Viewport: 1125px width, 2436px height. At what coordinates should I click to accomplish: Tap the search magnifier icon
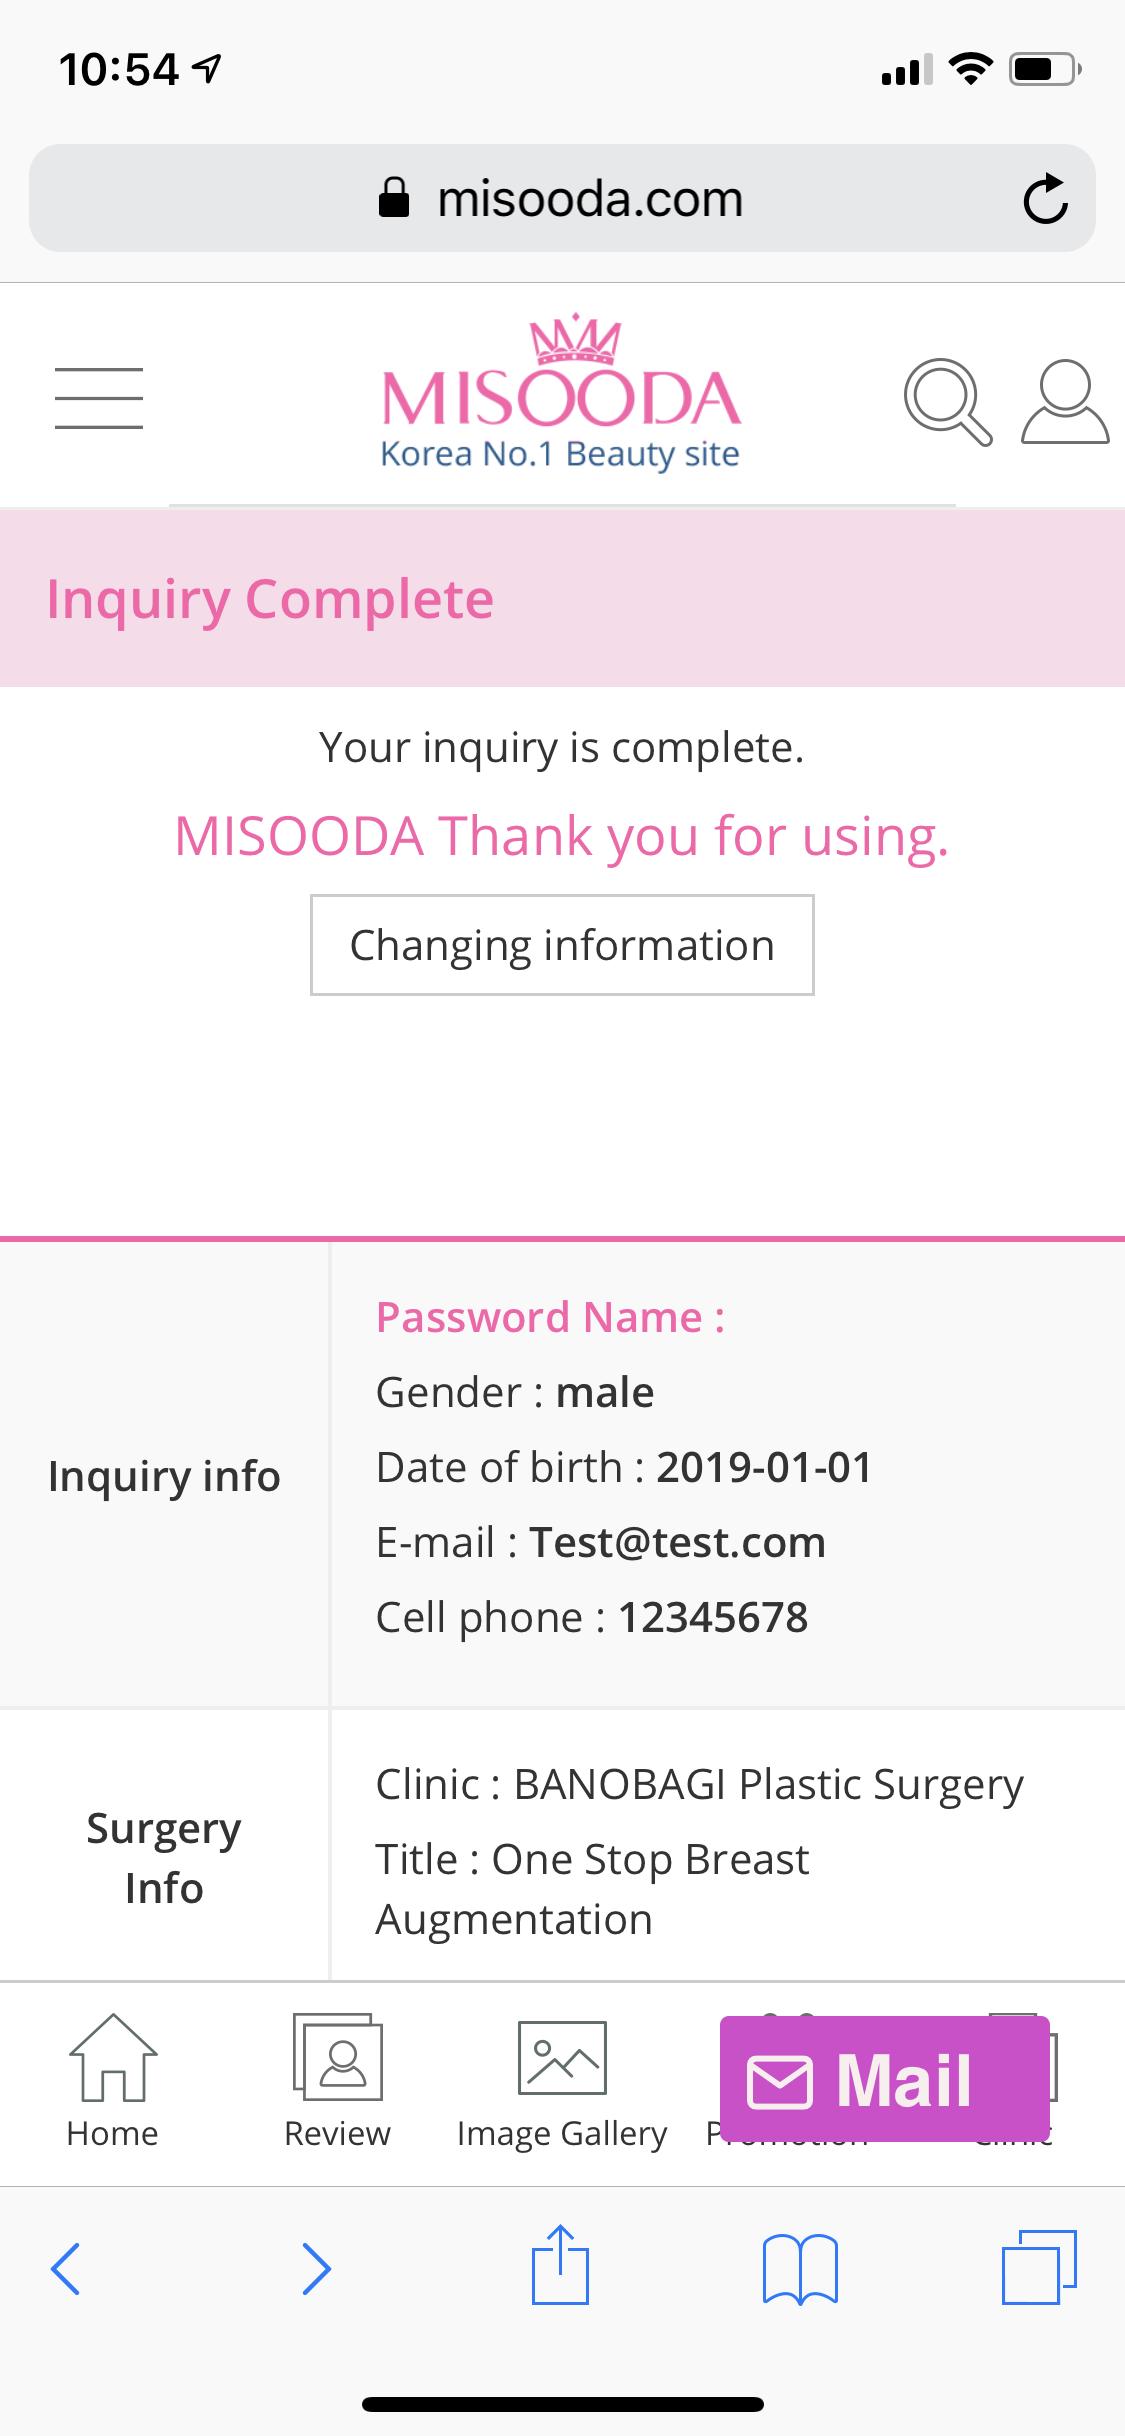(x=948, y=401)
